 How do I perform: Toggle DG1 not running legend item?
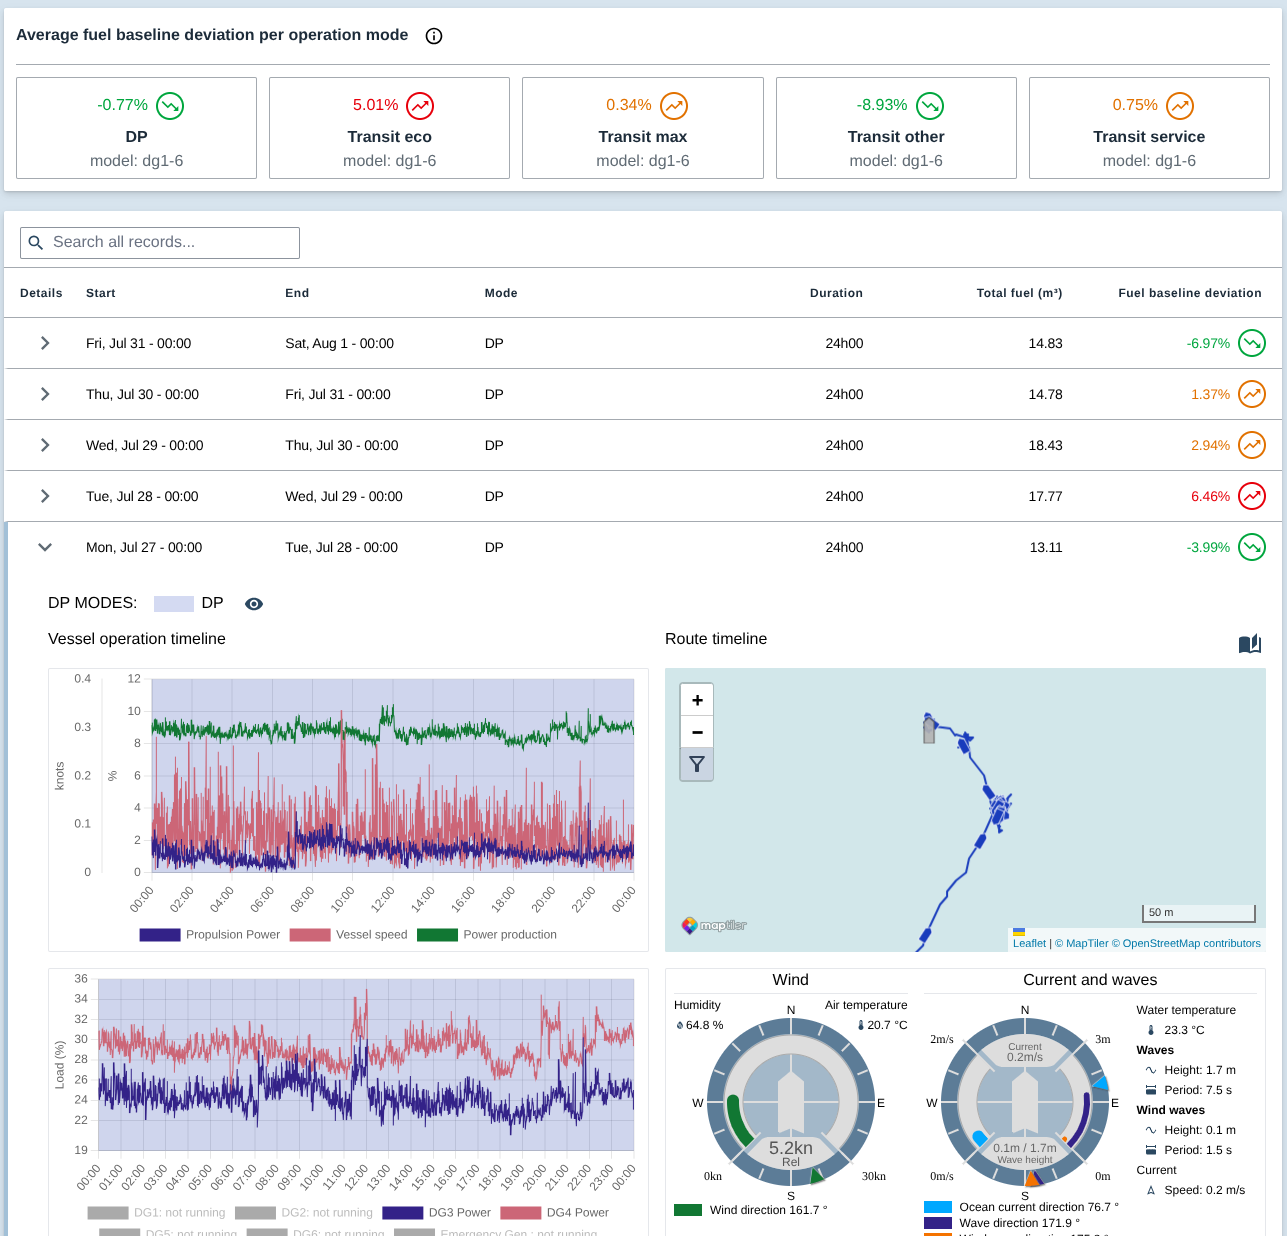pos(157,1213)
